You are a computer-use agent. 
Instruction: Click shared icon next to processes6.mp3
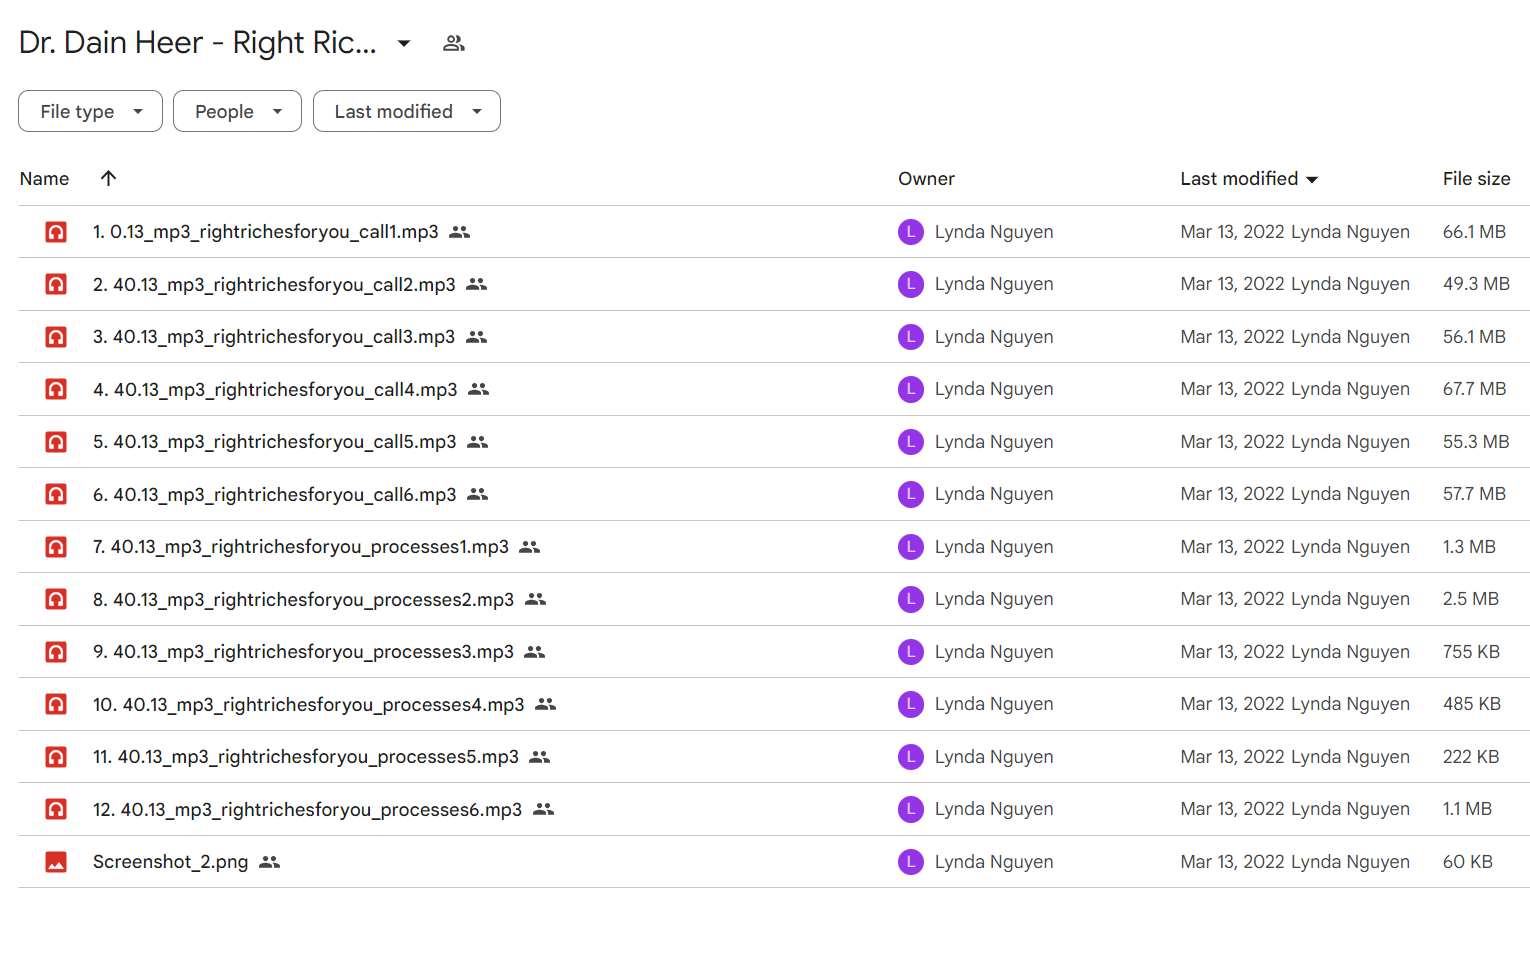pos(544,809)
